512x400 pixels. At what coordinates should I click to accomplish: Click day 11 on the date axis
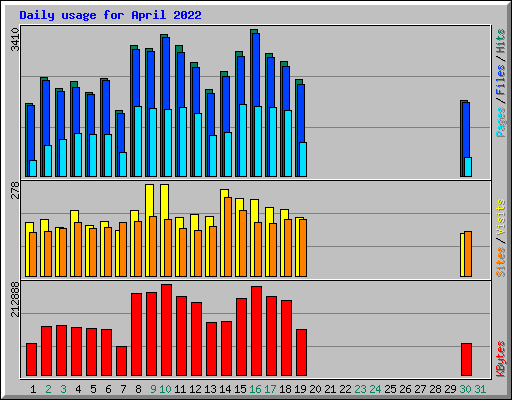pyautogui.click(x=180, y=389)
